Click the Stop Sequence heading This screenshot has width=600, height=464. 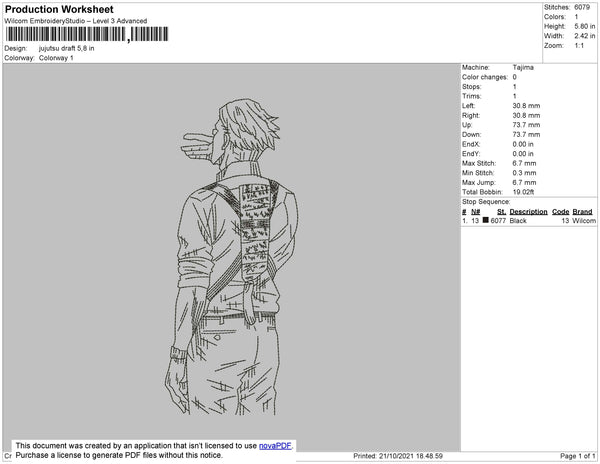click(x=486, y=202)
